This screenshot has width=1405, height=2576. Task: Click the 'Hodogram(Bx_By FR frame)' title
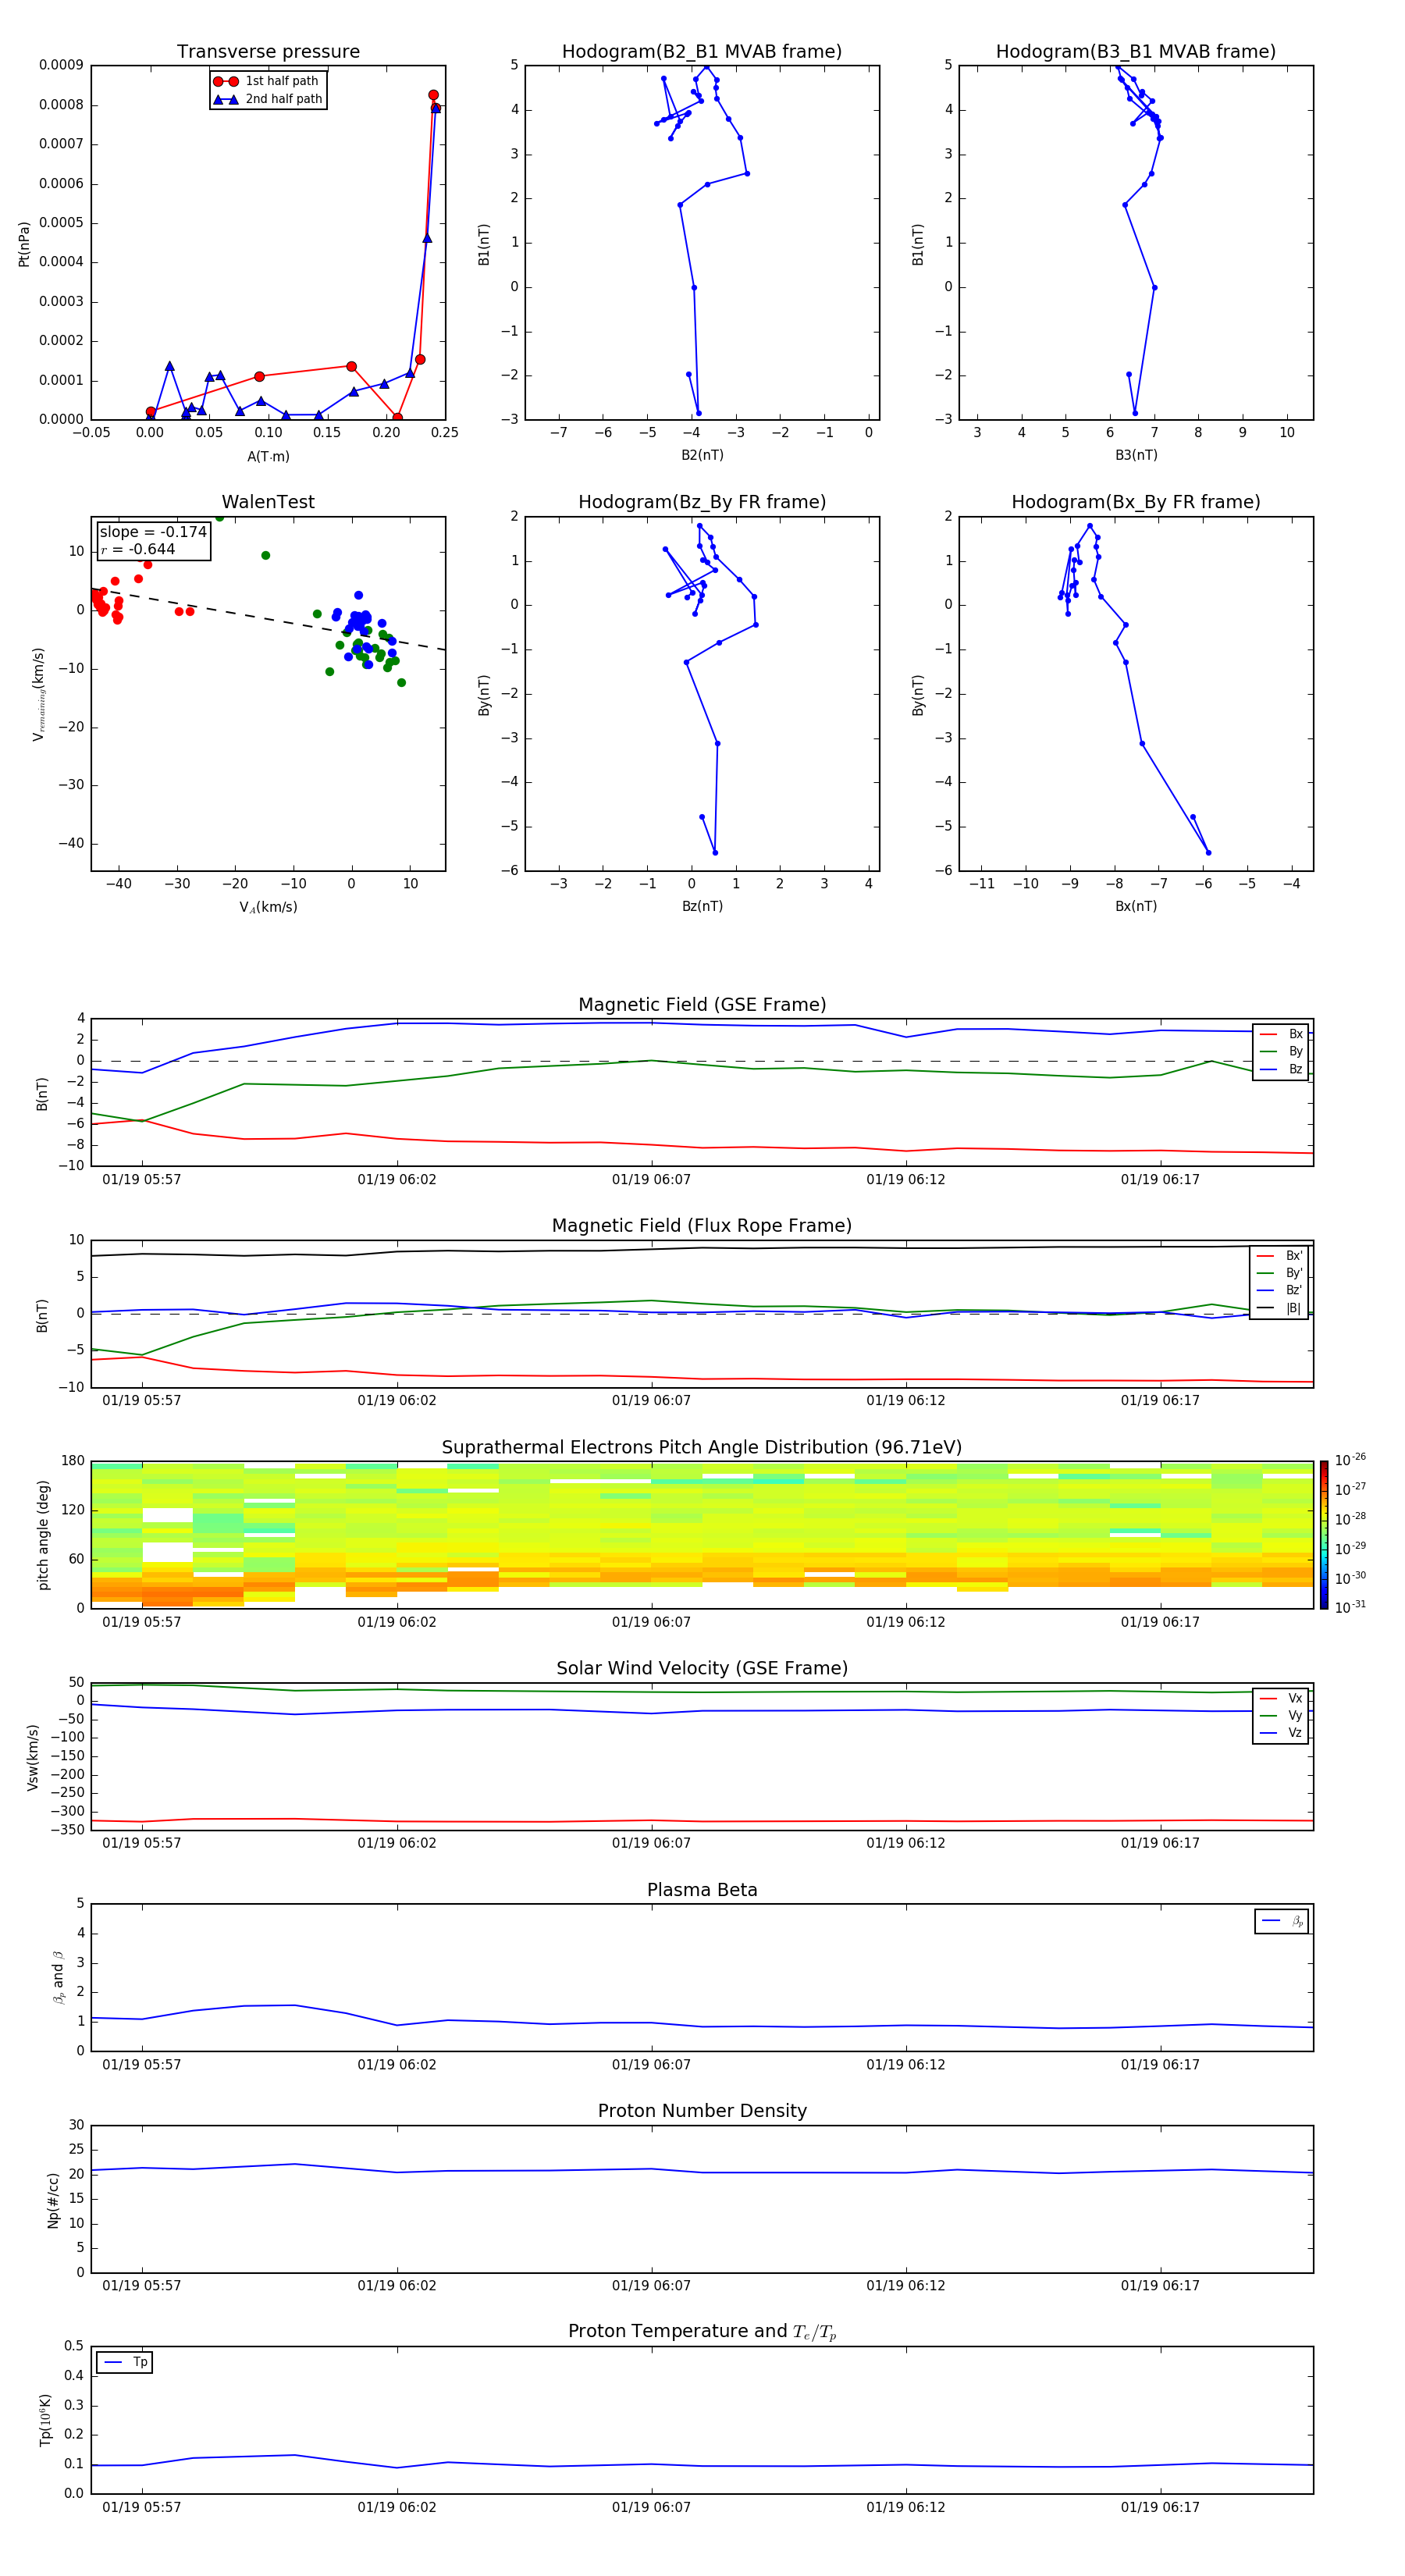coord(1136,502)
